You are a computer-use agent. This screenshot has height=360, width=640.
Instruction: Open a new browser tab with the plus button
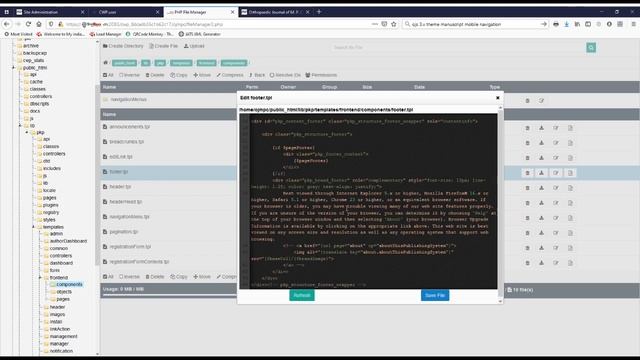pyautogui.click(x=319, y=12)
